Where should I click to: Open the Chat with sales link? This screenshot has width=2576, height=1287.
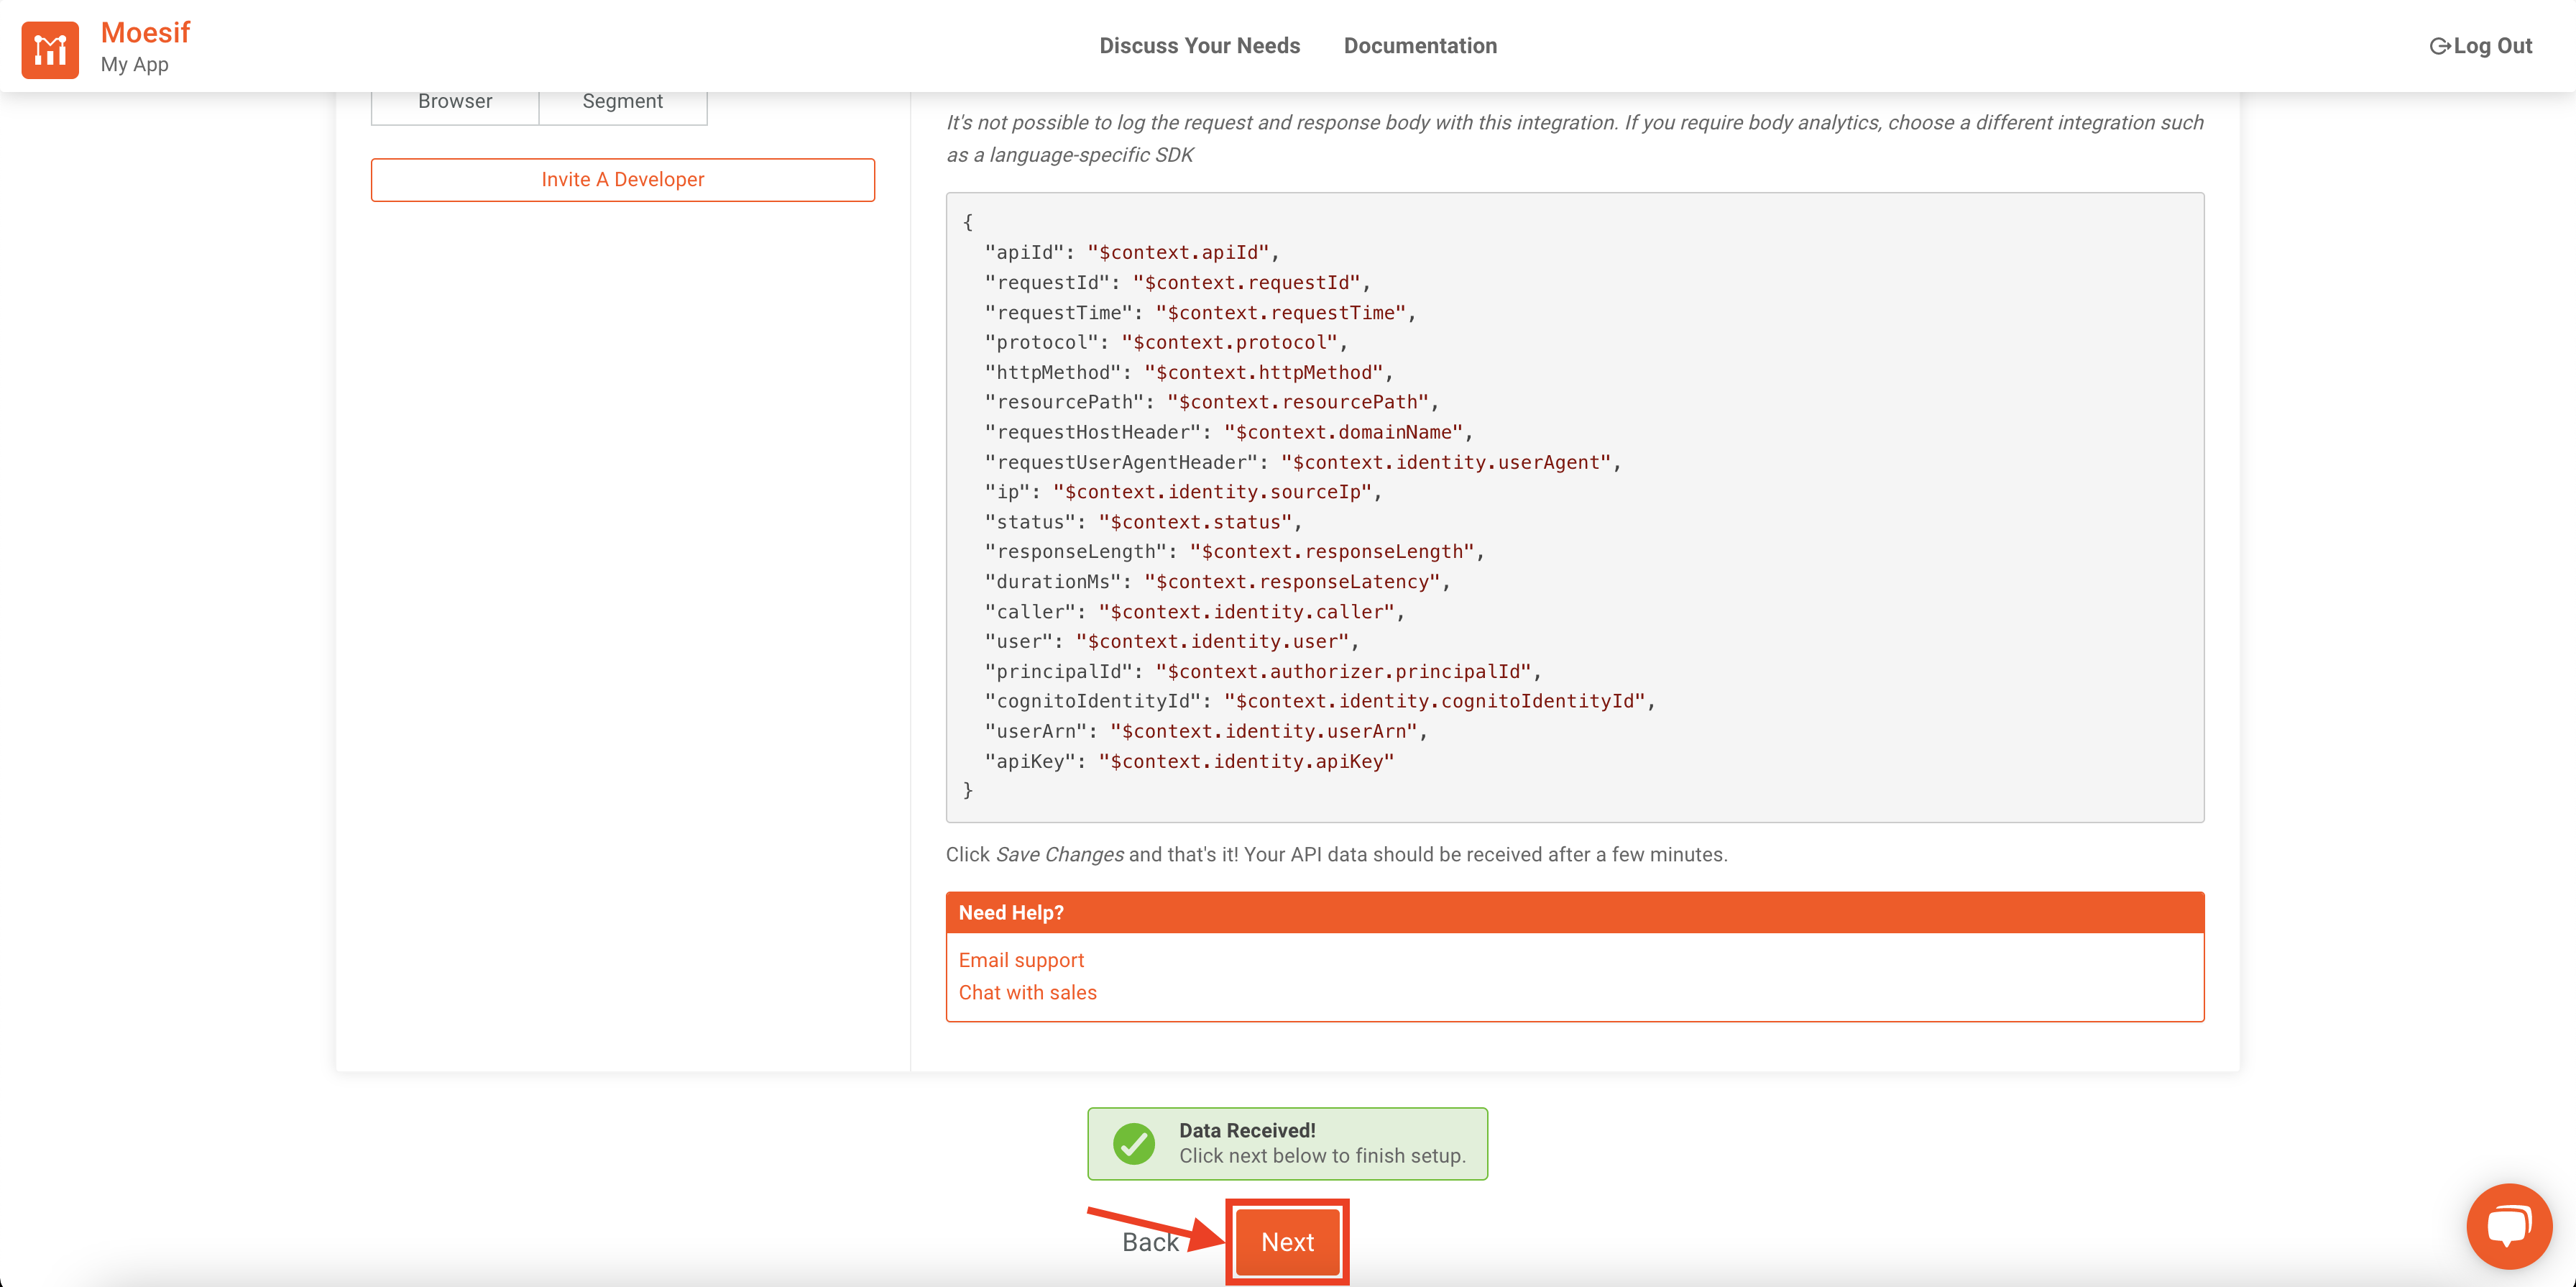(1027, 992)
